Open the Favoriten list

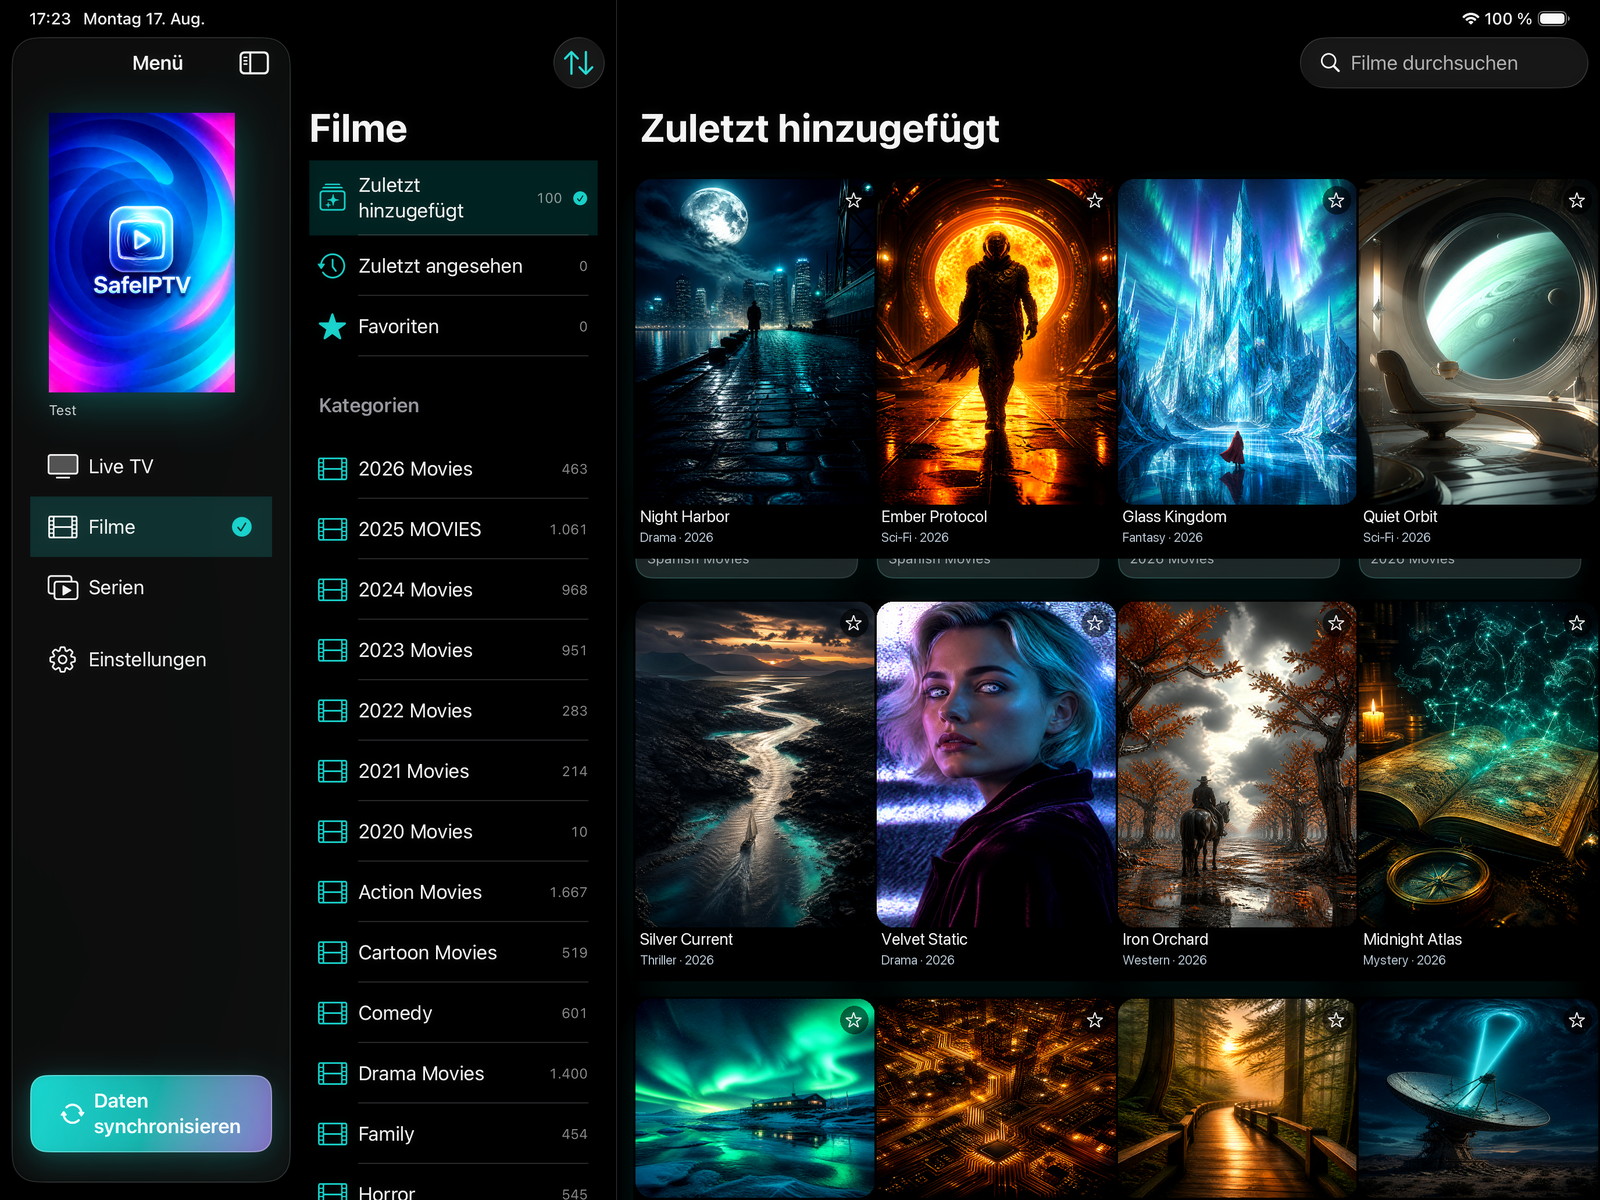click(x=453, y=326)
